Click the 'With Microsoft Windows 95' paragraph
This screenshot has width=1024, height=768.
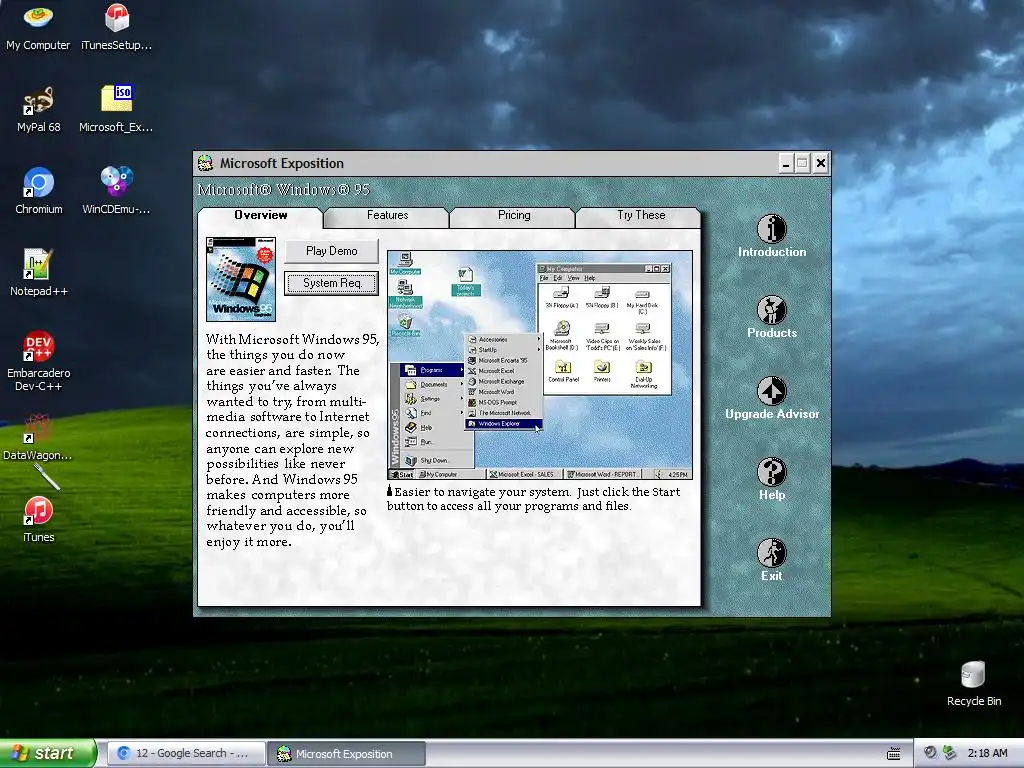(x=292, y=440)
